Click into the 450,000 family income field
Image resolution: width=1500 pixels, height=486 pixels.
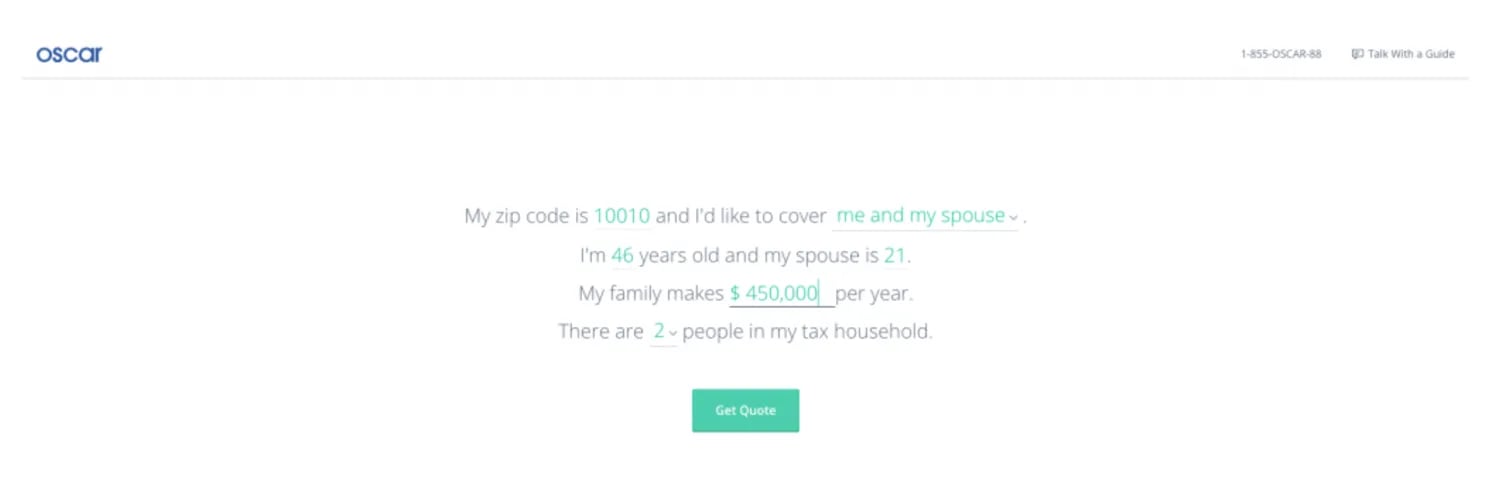(782, 293)
